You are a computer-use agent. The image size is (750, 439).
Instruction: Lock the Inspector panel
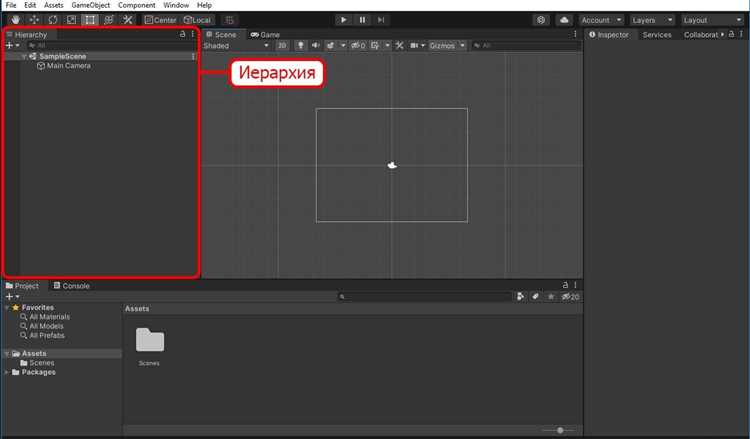click(x=731, y=34)
